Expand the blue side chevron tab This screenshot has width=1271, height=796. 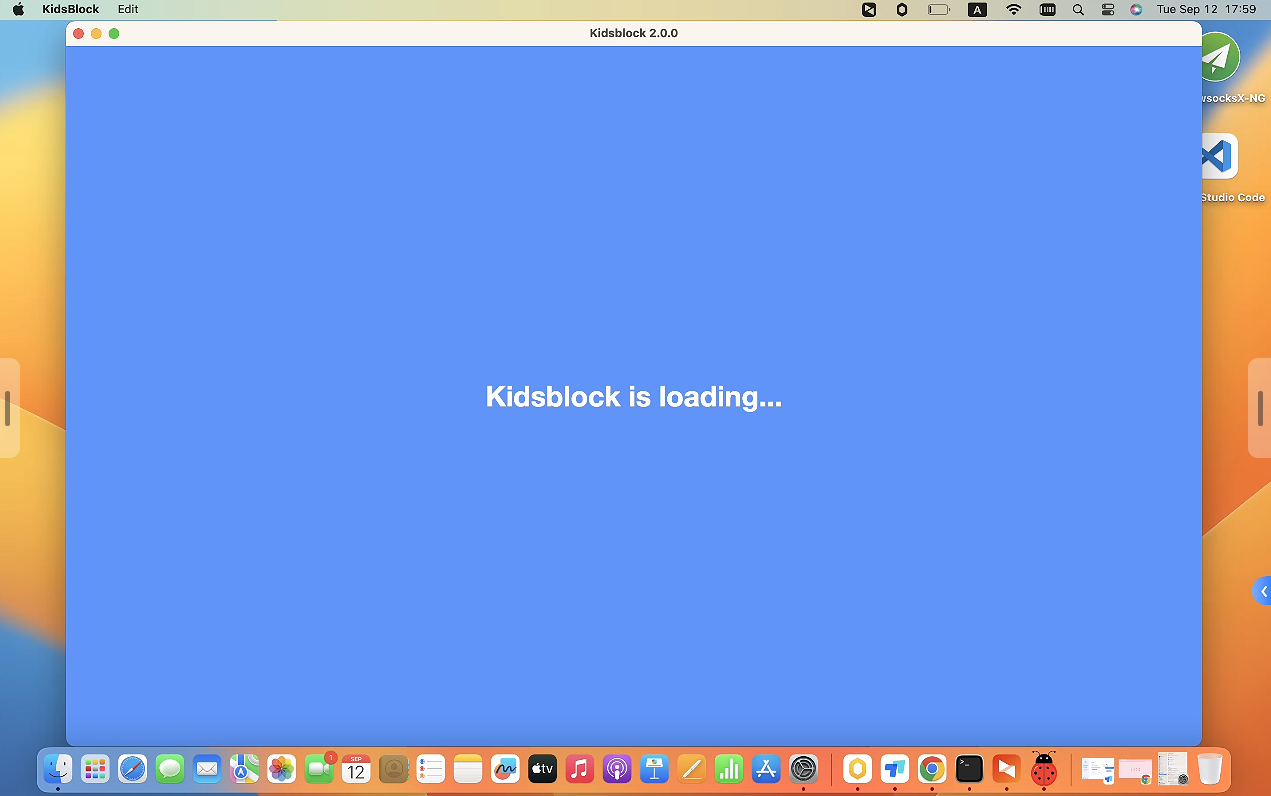1262,591
